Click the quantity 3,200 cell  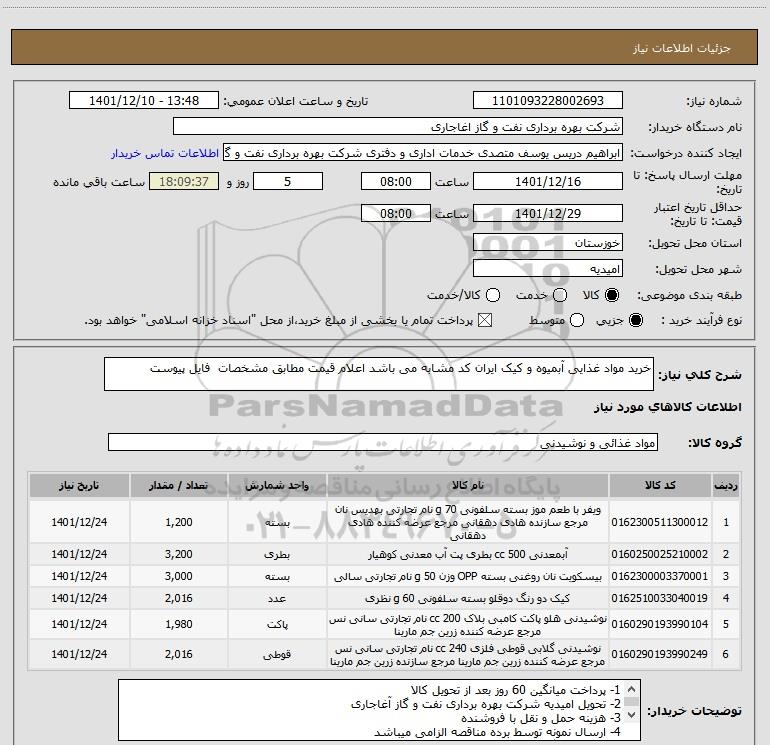pyautogui.click(x=179, y=554)
